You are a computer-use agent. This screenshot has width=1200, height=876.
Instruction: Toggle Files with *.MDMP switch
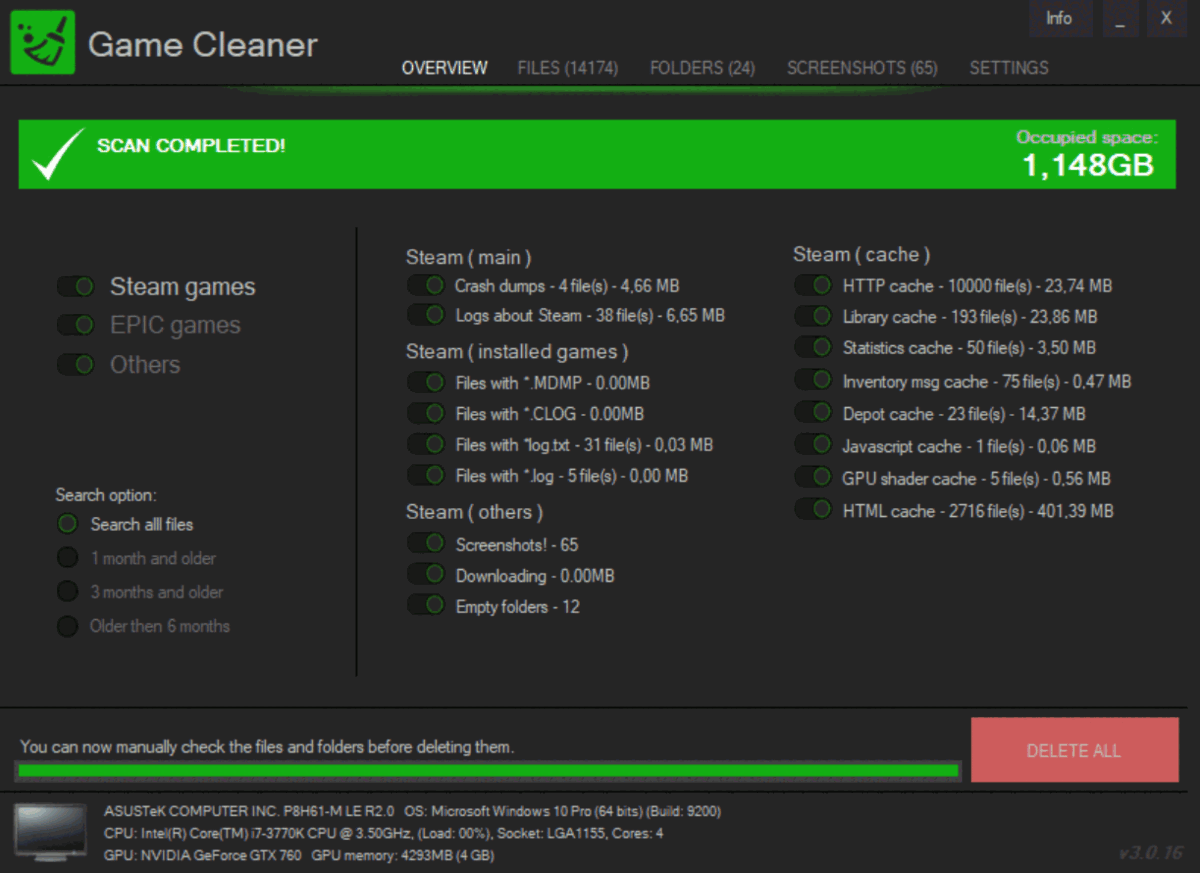(426, 382)
